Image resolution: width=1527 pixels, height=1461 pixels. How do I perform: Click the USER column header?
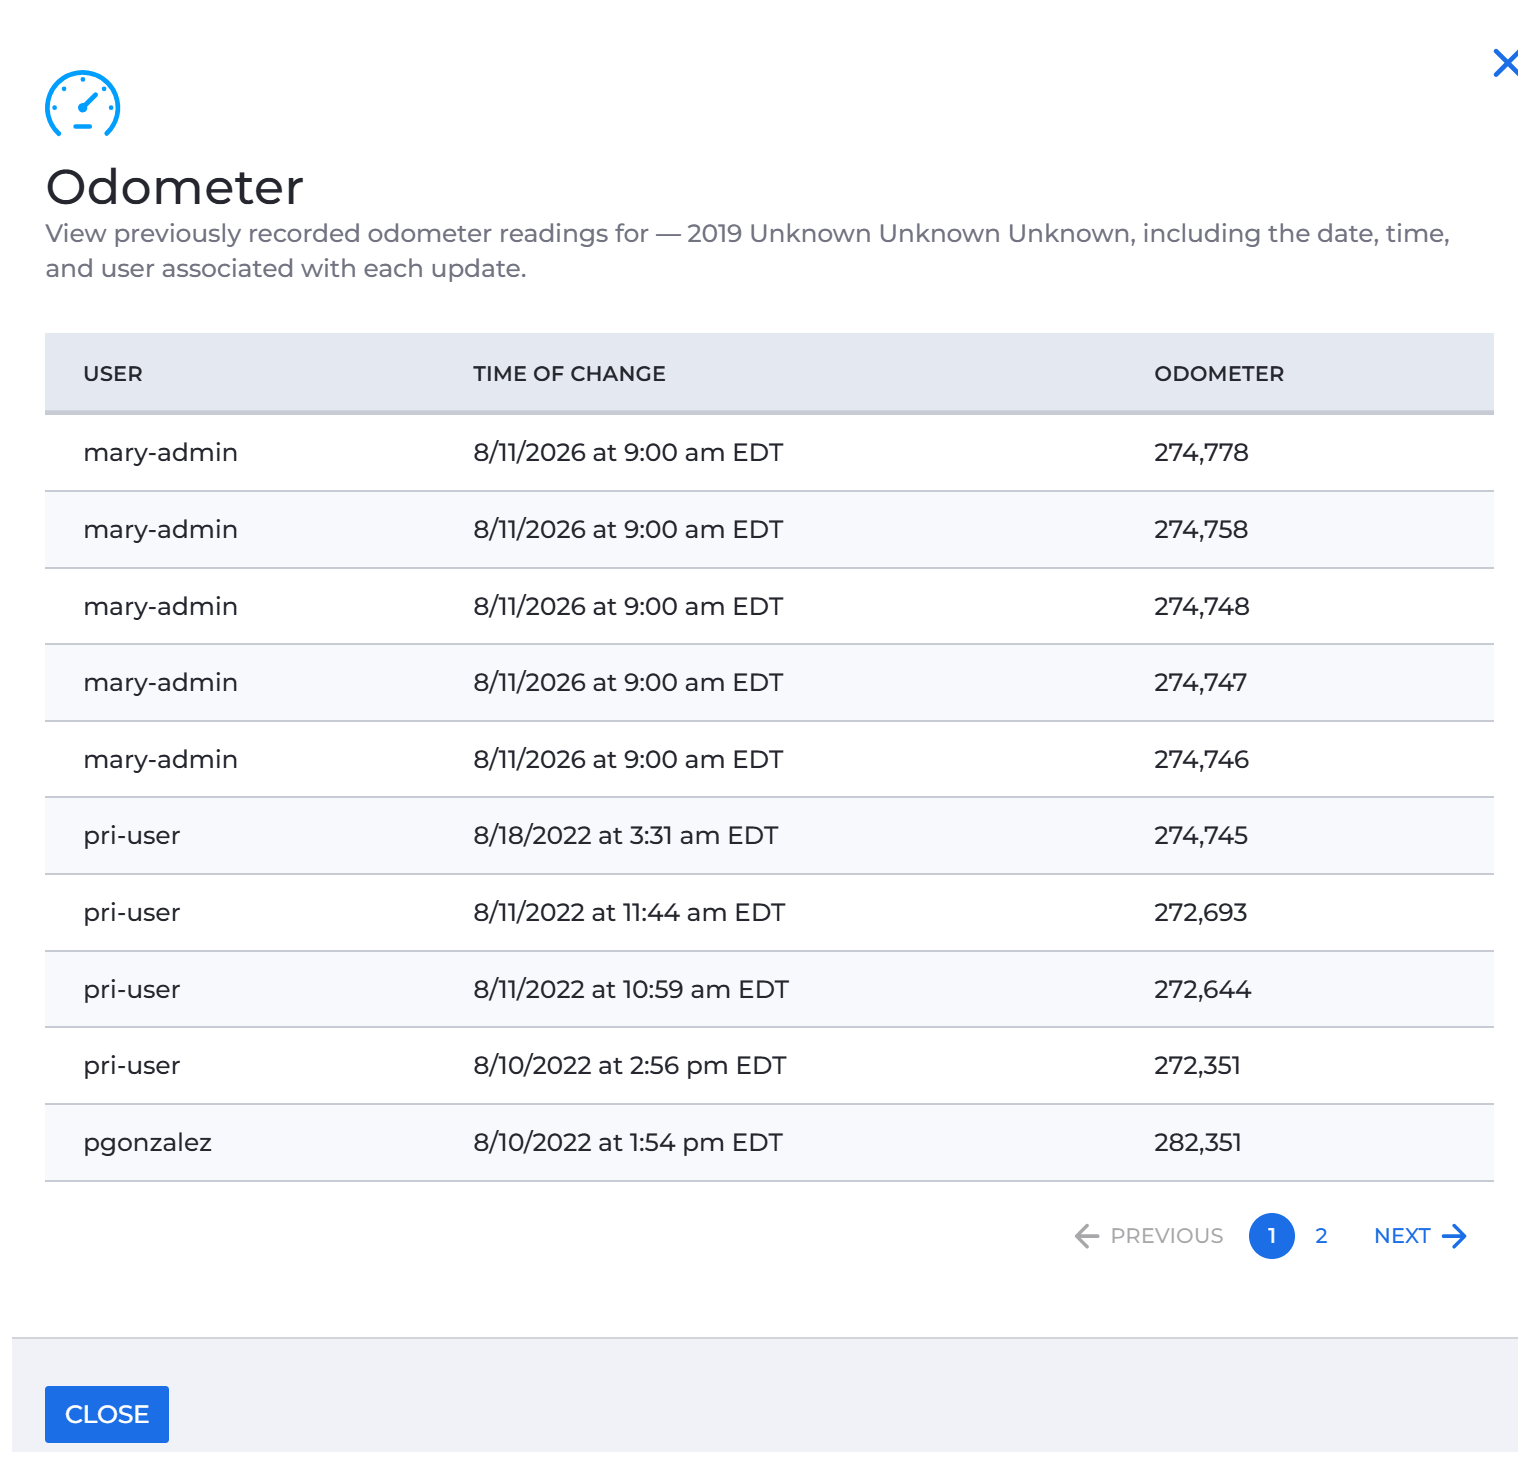(113, 374)
